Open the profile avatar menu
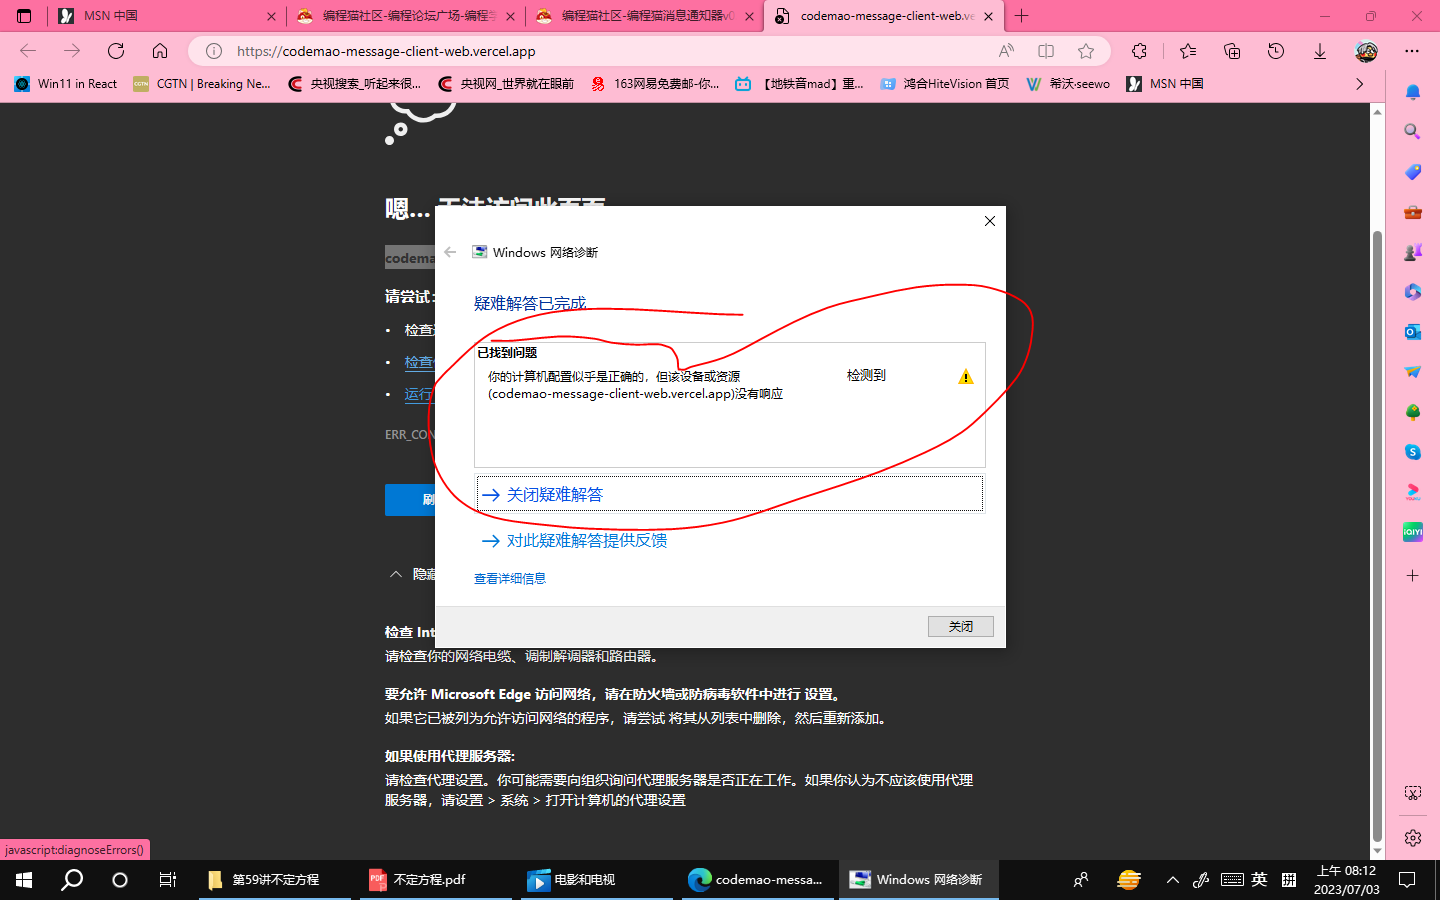The image size is (1440, 900). pyautogui.click(x=1366, y=51)
